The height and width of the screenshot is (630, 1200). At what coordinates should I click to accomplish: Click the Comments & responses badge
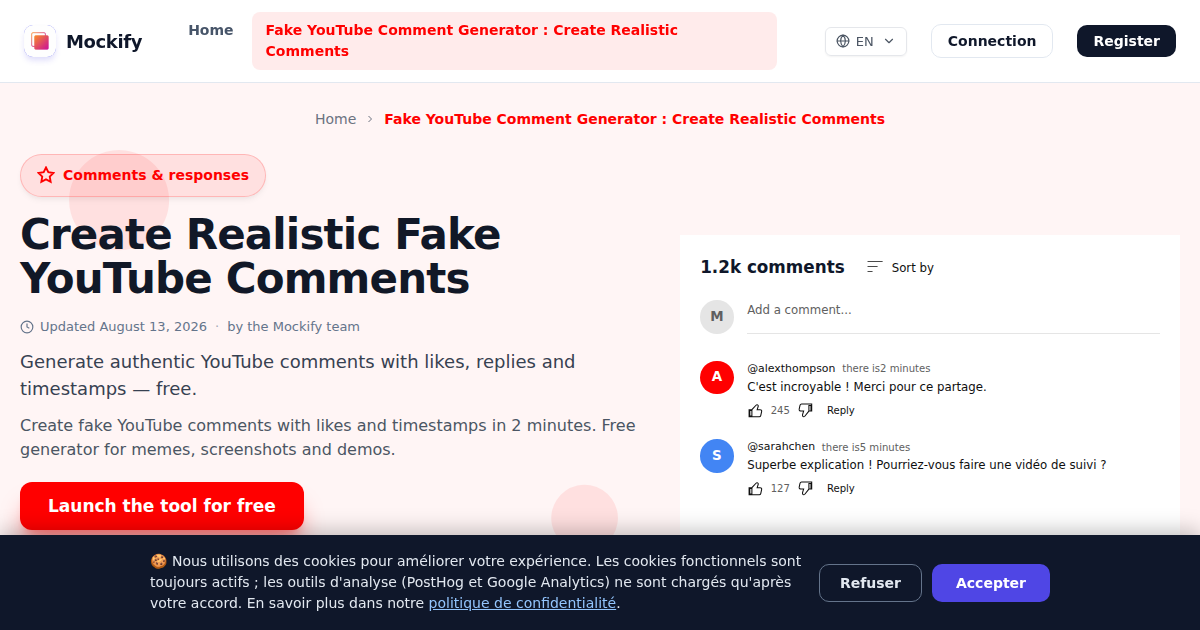pyautogui.click(x=143, y=175)
